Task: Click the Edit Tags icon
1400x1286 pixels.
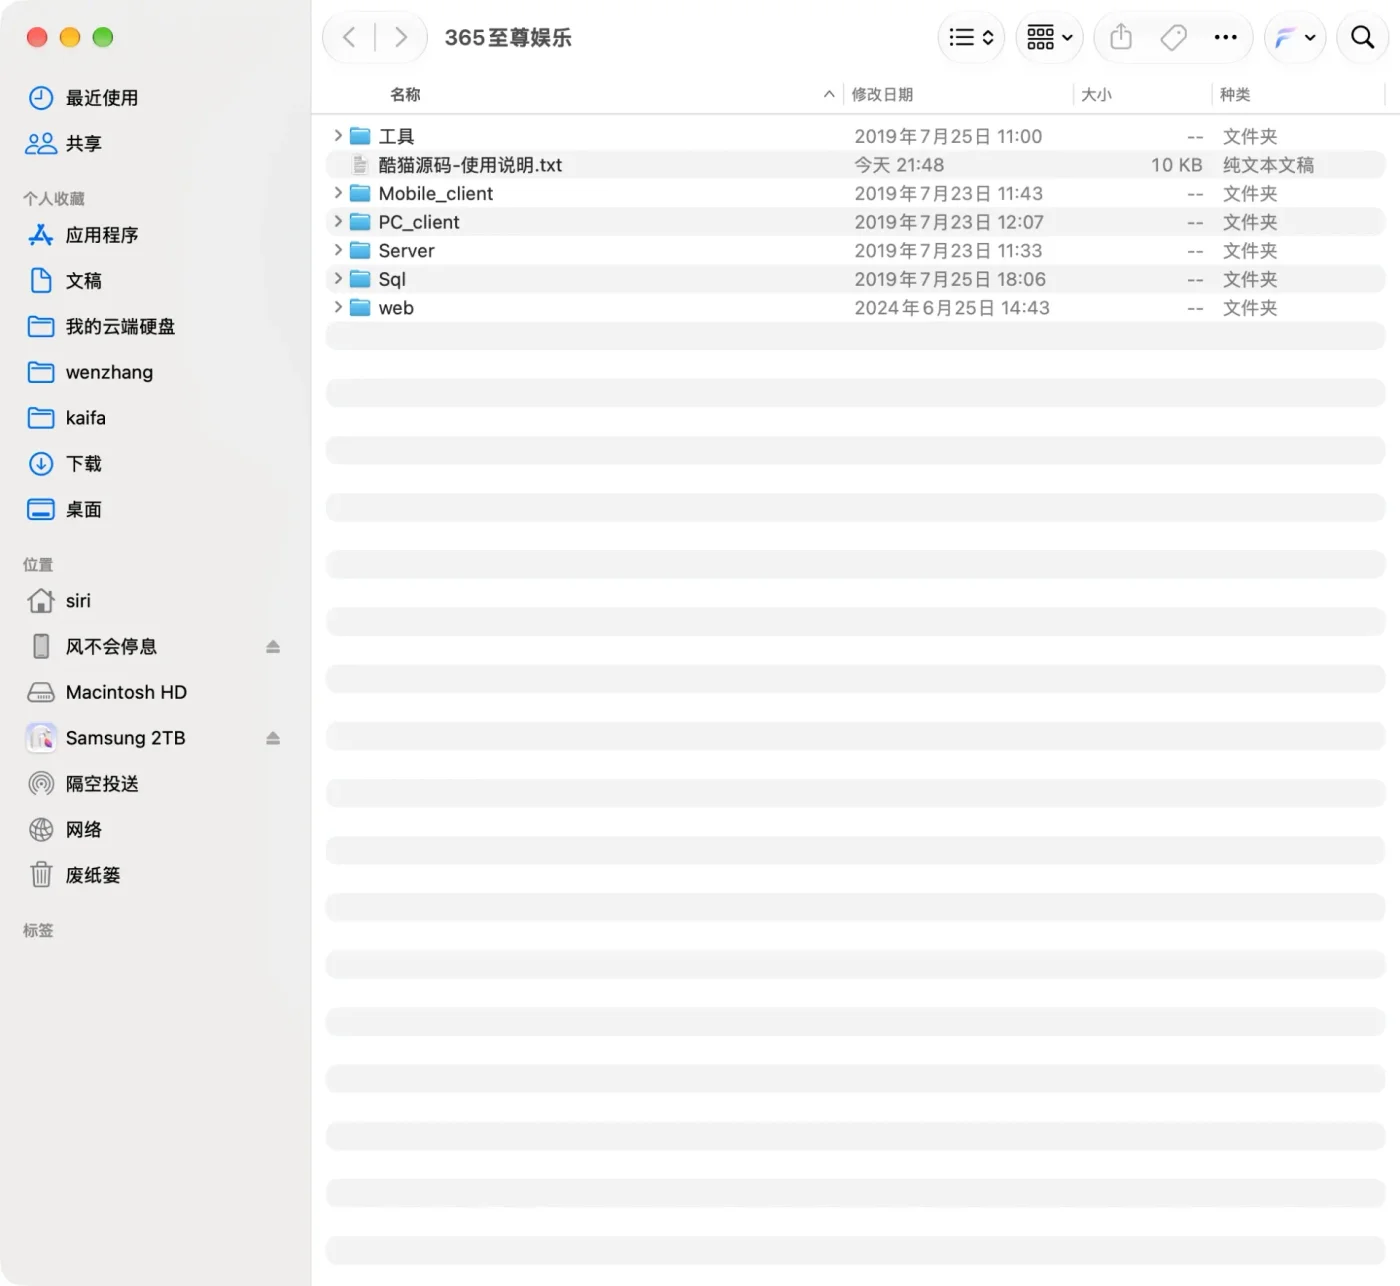Action: click(1173, 38)
